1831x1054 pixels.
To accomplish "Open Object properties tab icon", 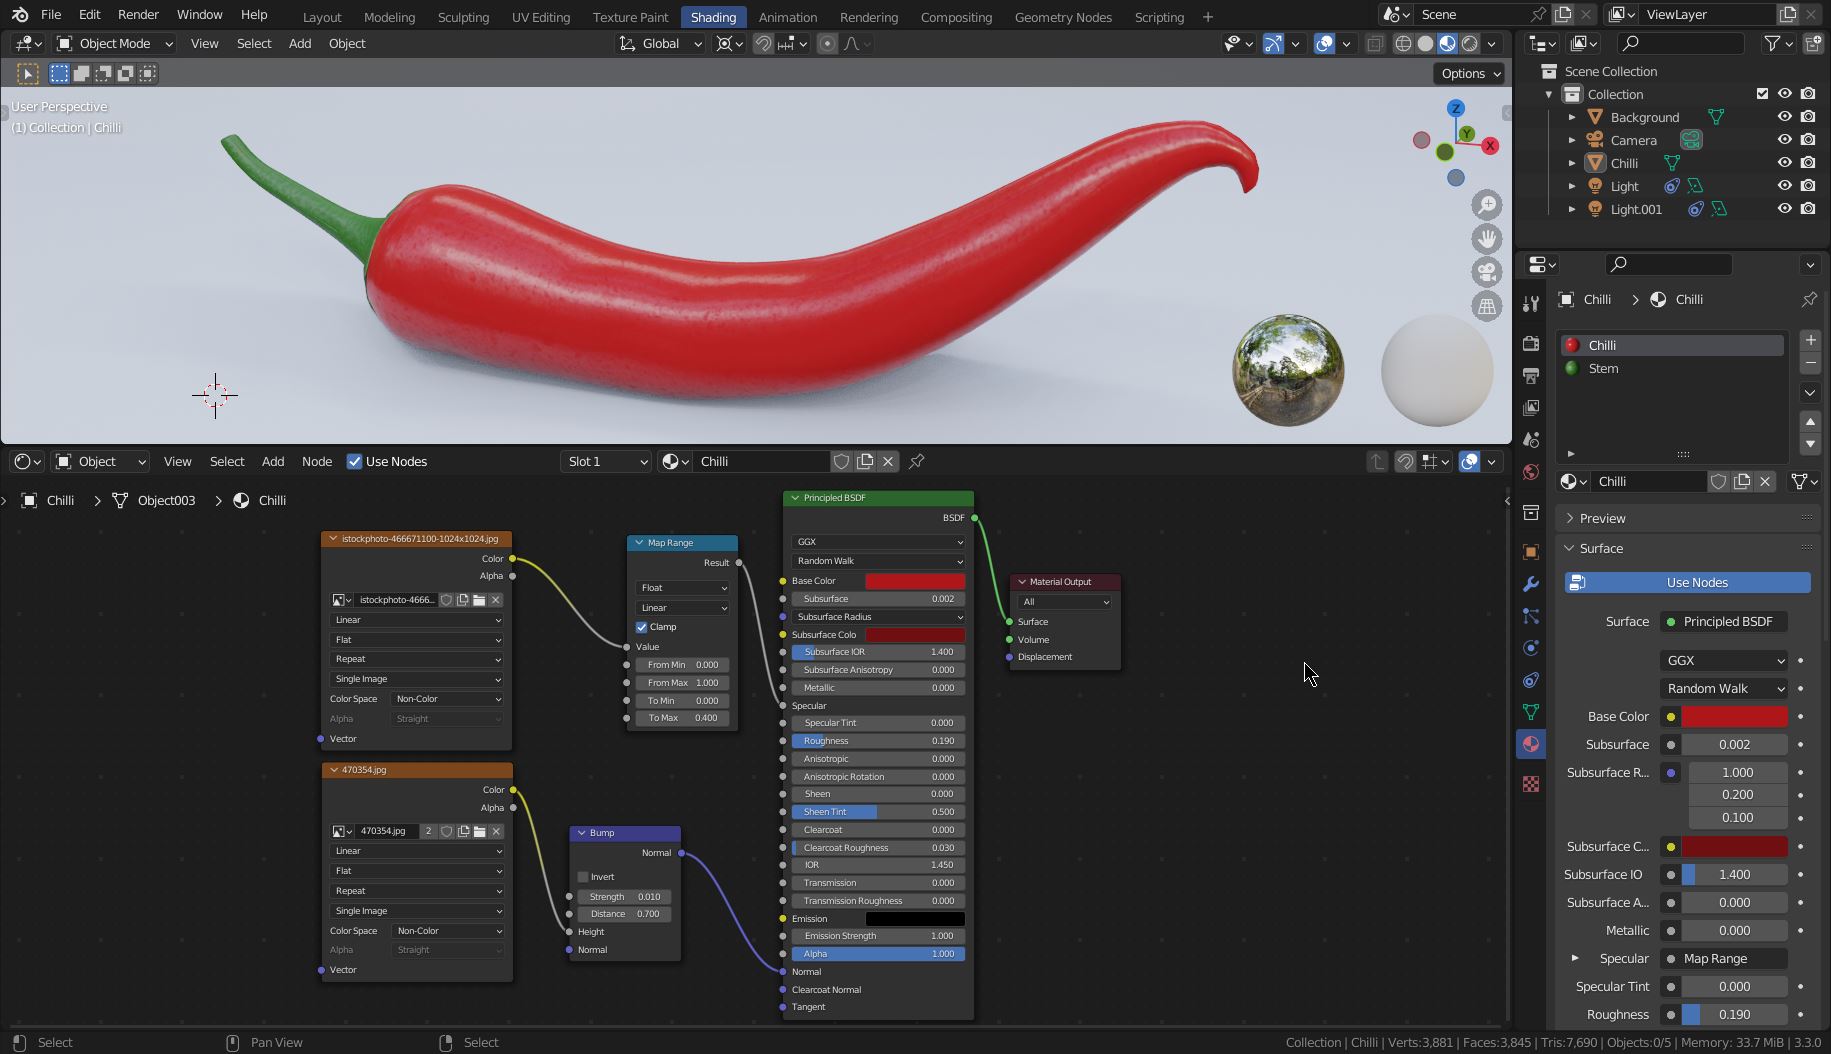I will 1530,552.
